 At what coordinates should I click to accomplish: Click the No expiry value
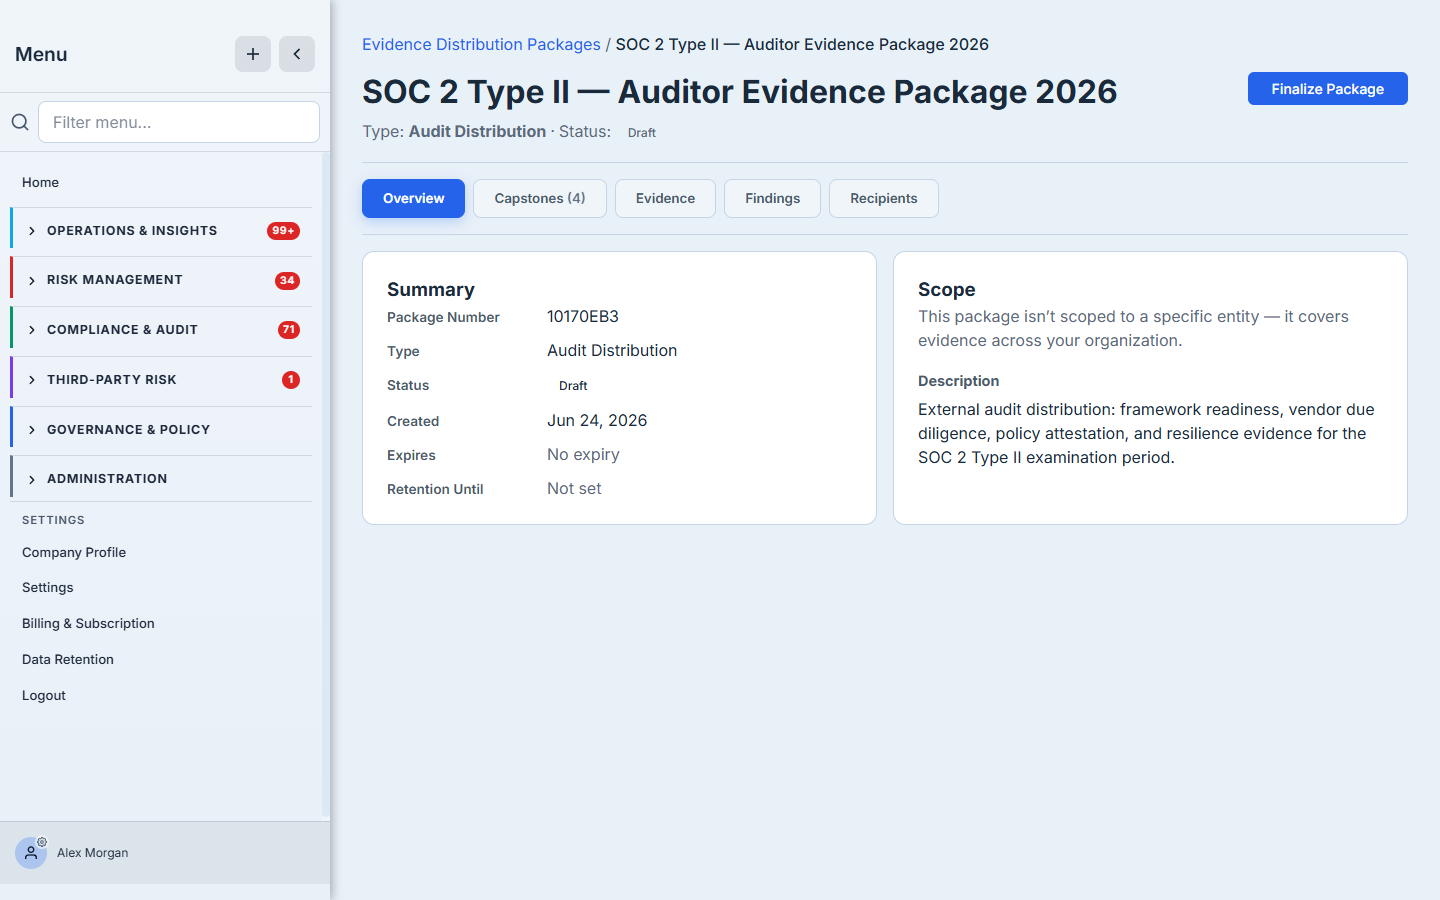pos(583,454)
